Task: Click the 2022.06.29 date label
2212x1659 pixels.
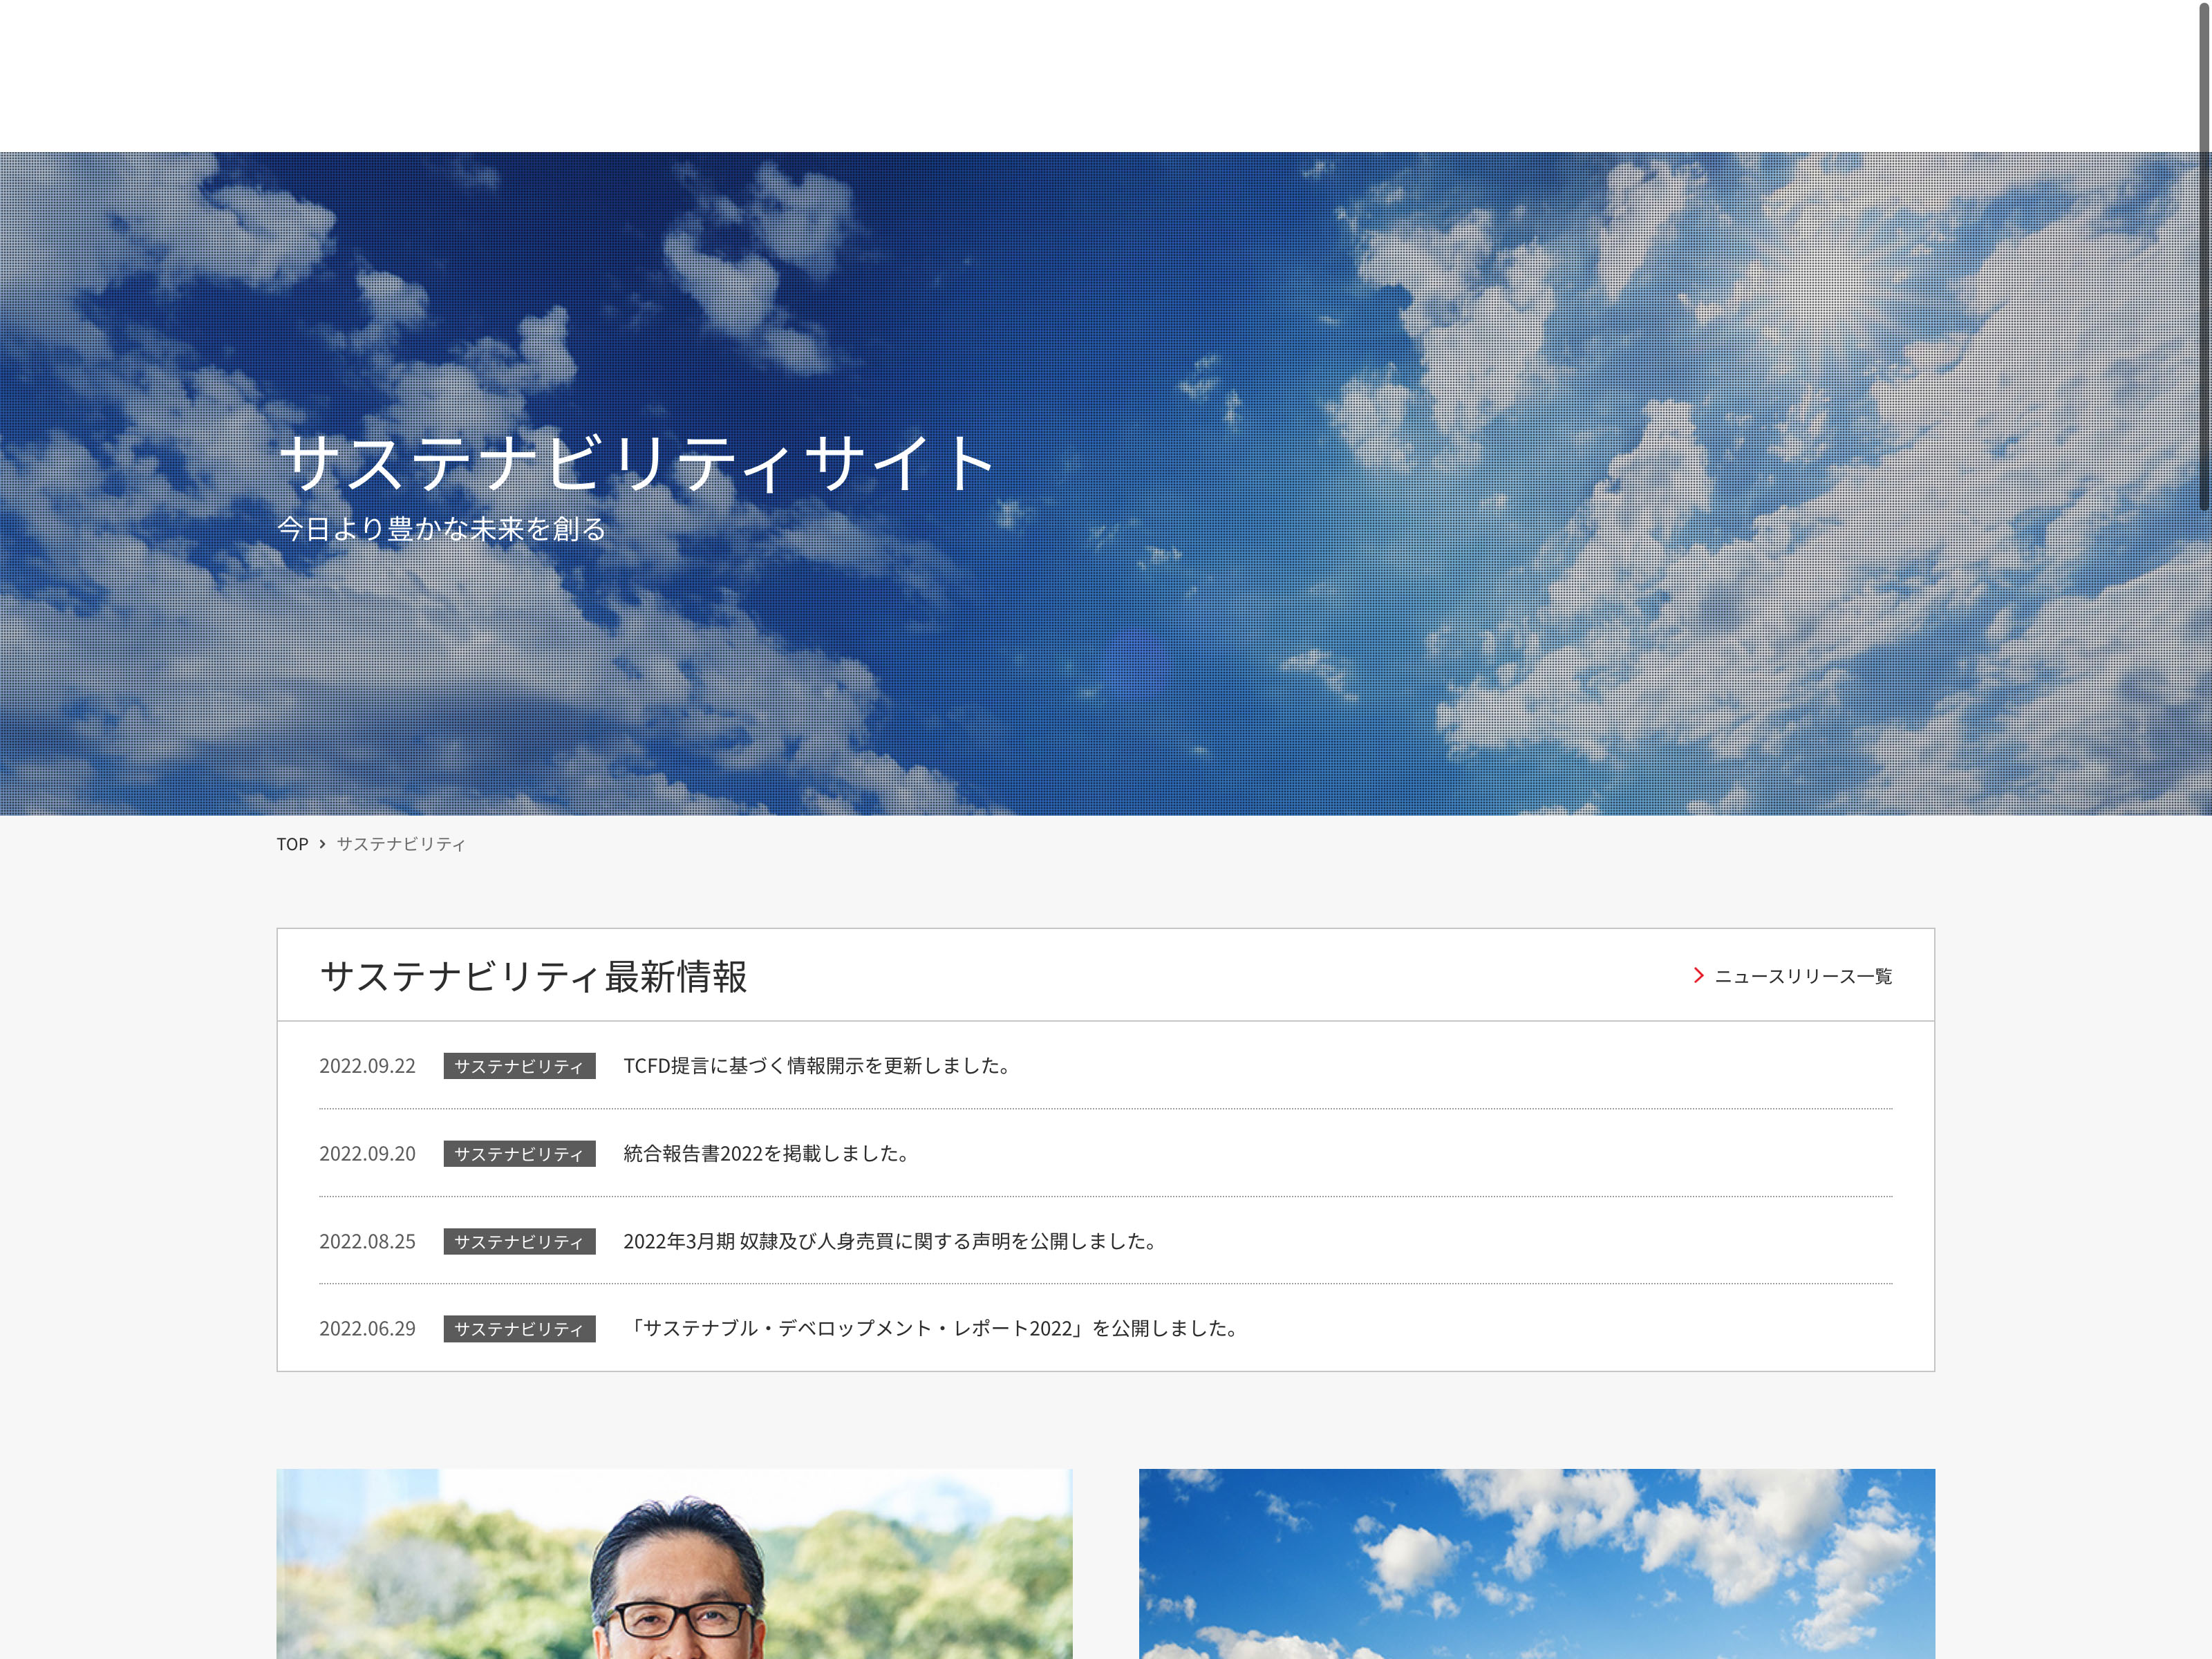Action: click(x=367, y=1329)
